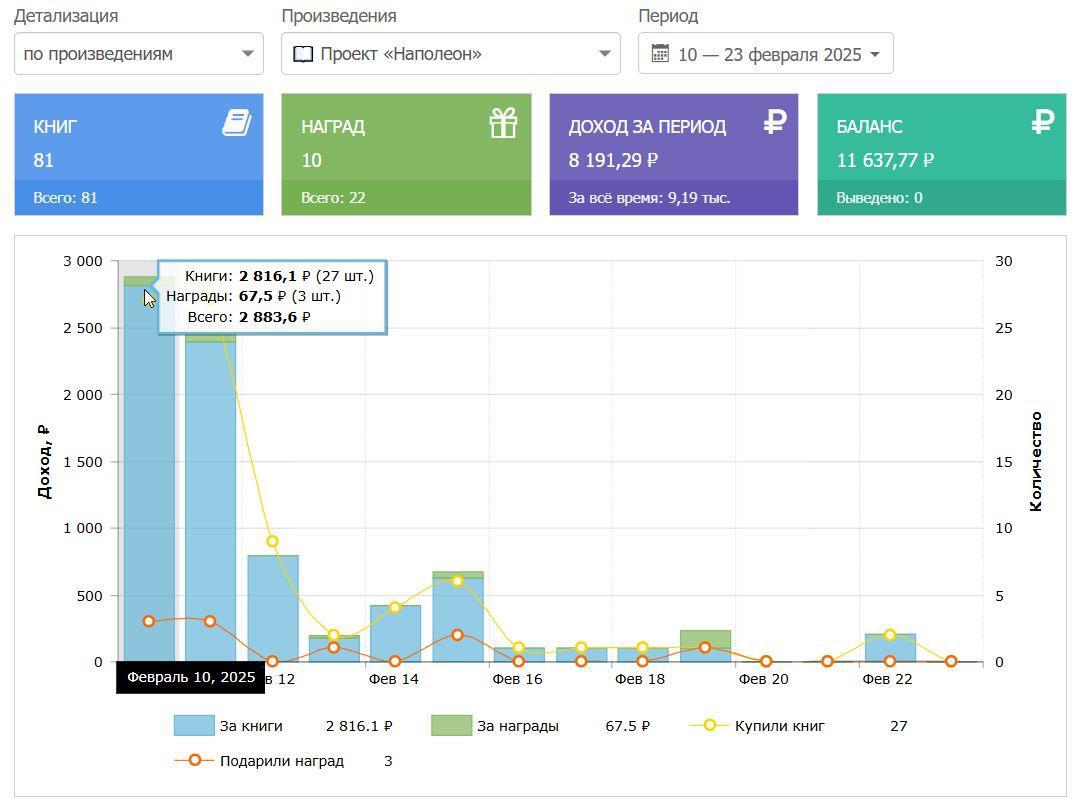The width and height of the screenshot is (1073, 799).
Task: Click the gift icon on Наград card
Action: pos(503,124)
